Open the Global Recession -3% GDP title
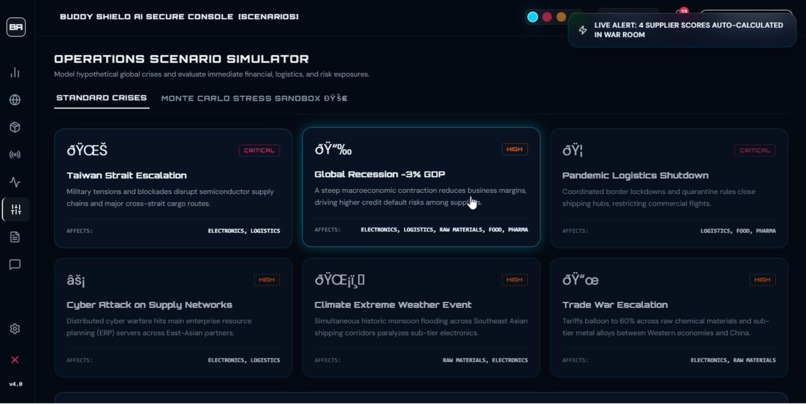 click(380, 174)
